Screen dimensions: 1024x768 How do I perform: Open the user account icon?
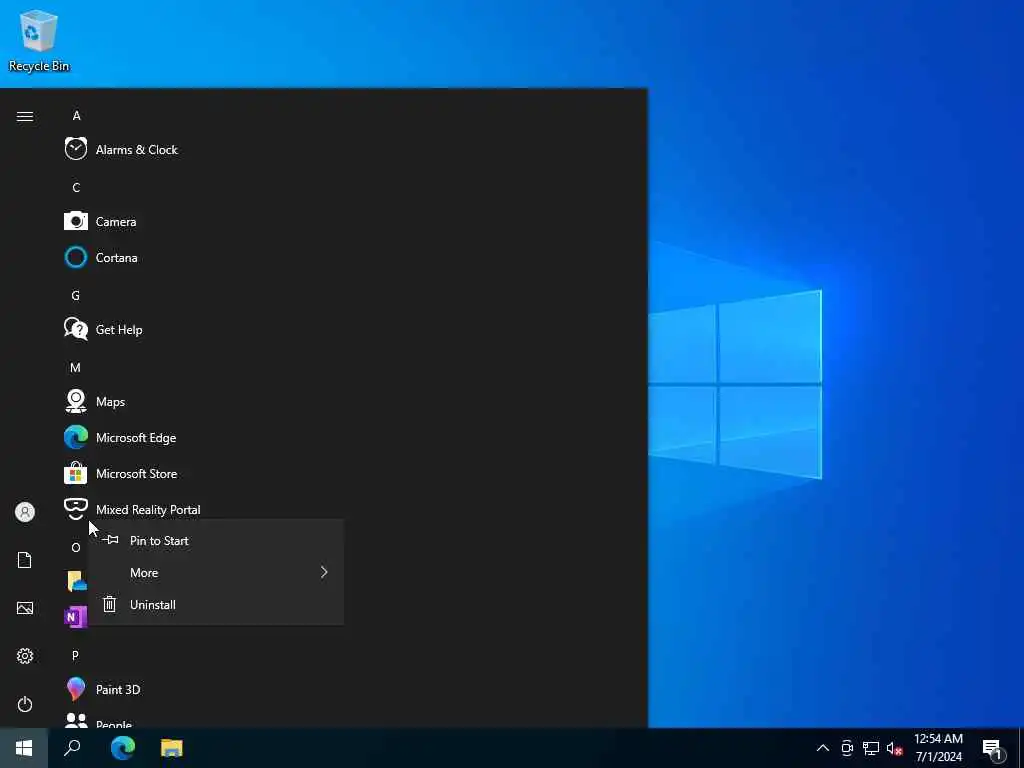[25, 512]
